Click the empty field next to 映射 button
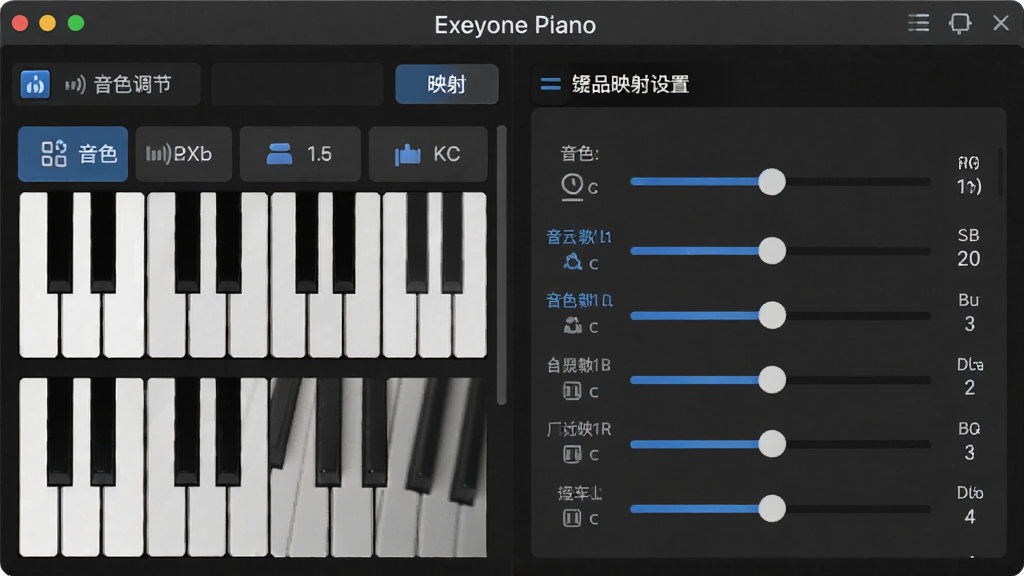 point(297,84)
